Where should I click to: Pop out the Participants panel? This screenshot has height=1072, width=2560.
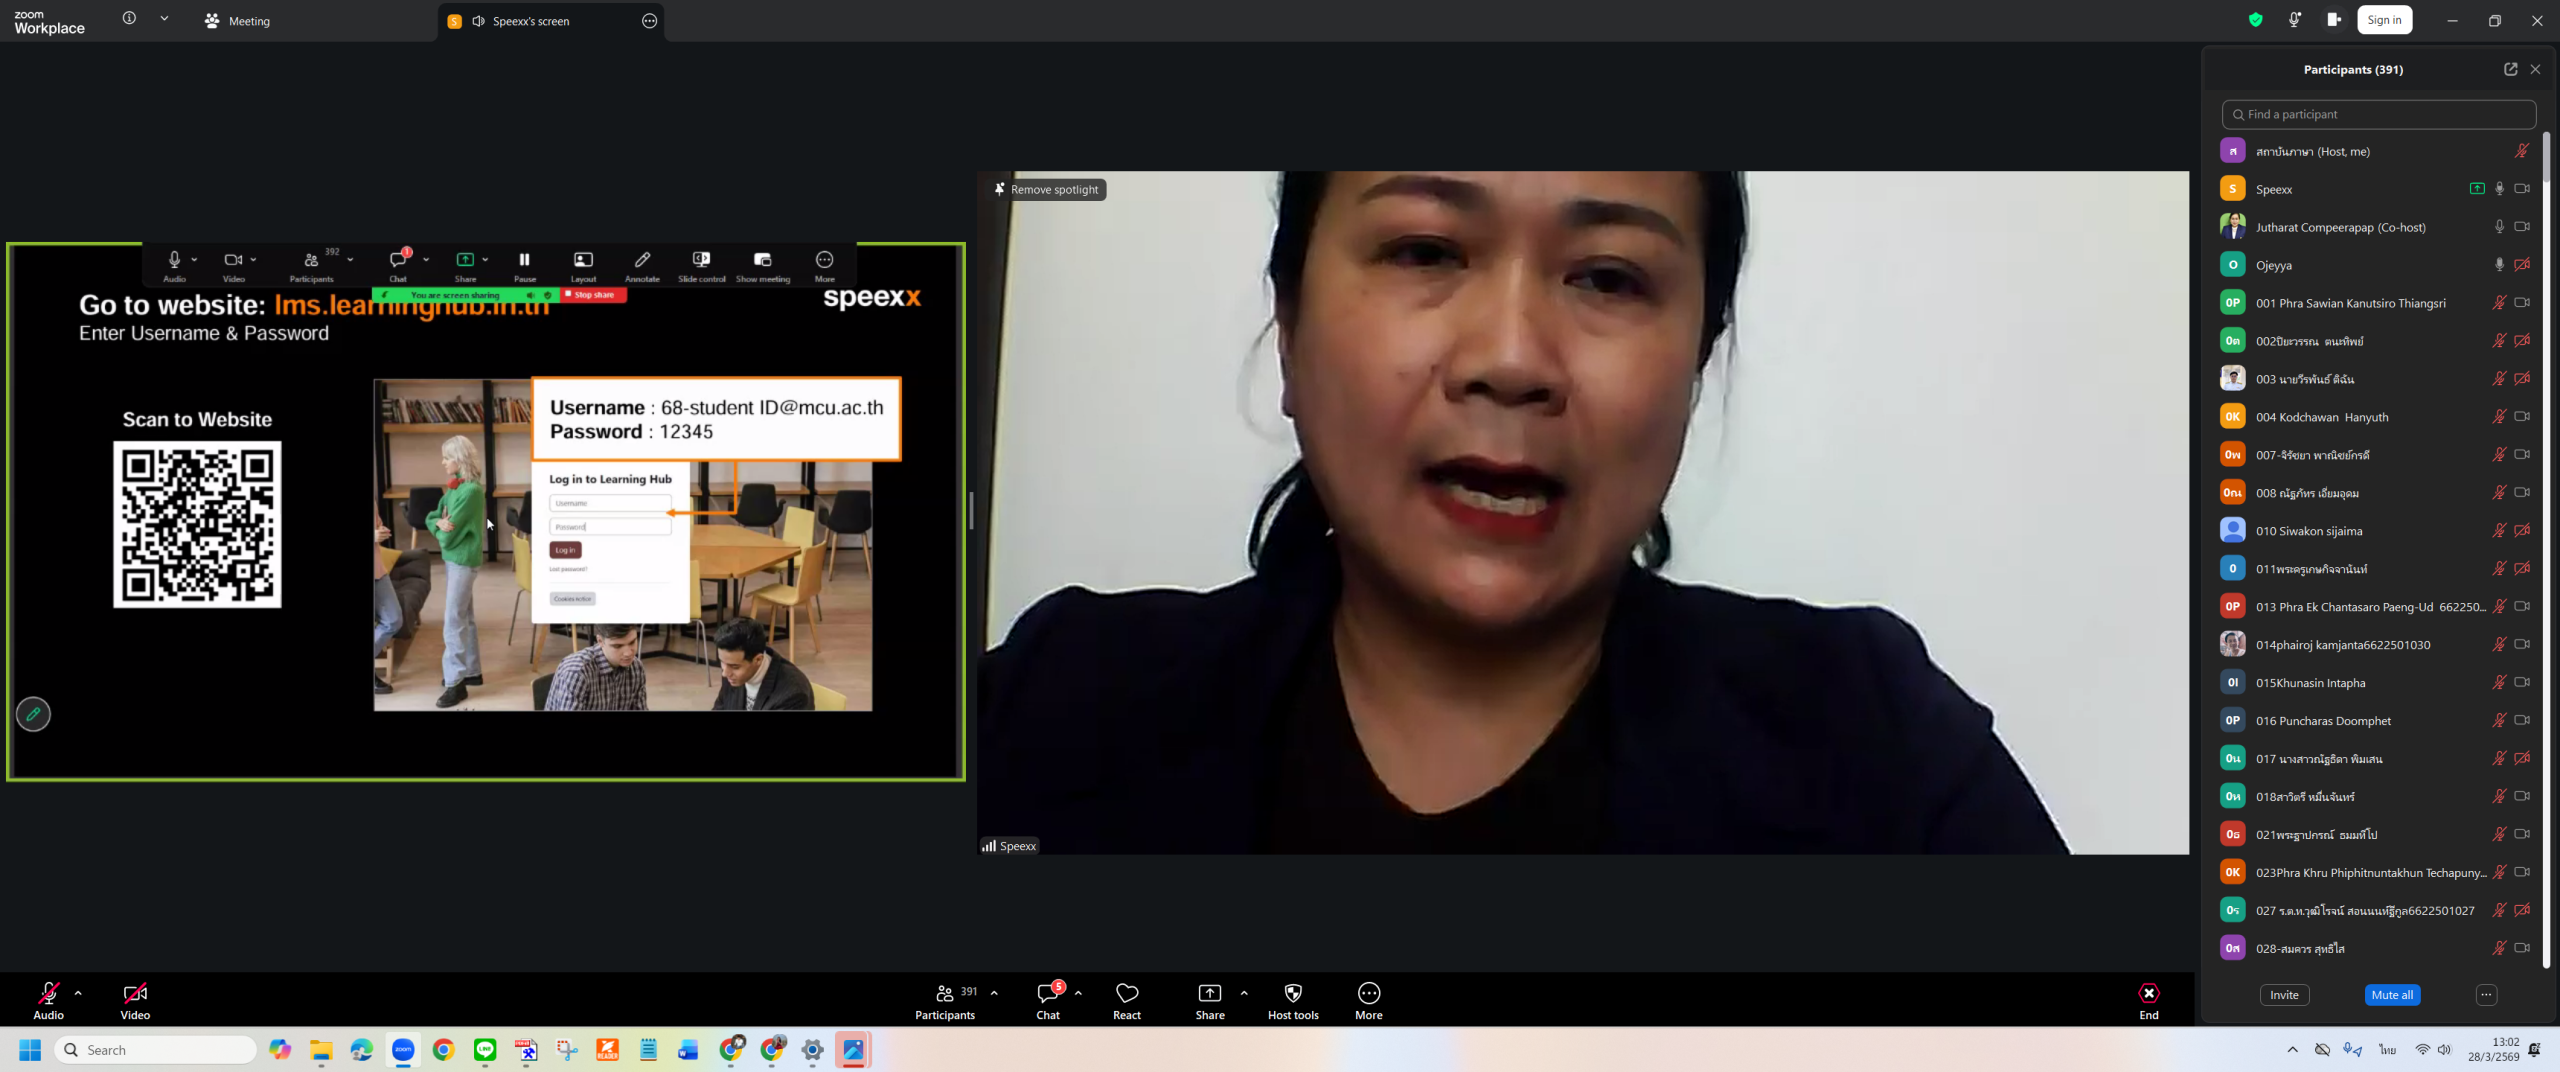(x=2510, y=69)
